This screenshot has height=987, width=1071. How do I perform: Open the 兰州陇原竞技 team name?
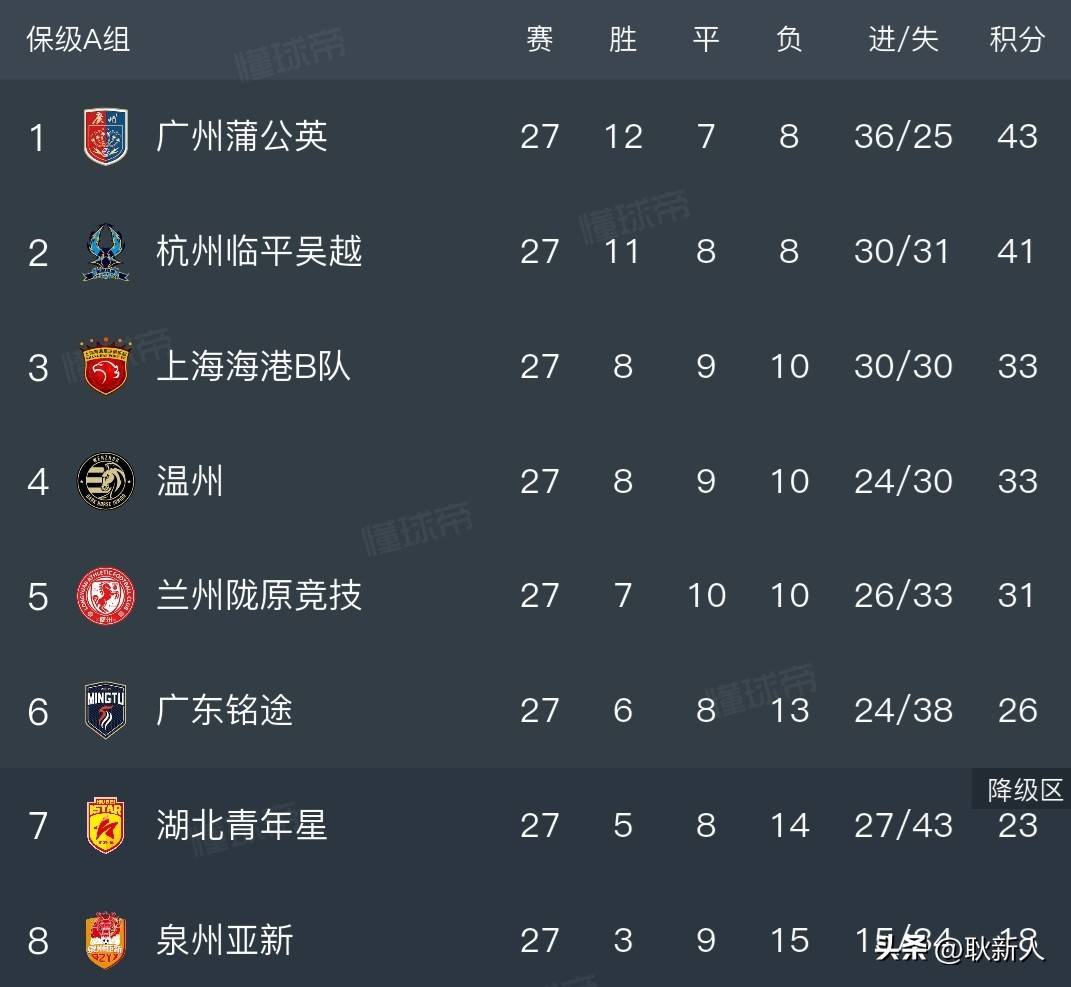tap(259, 596)
